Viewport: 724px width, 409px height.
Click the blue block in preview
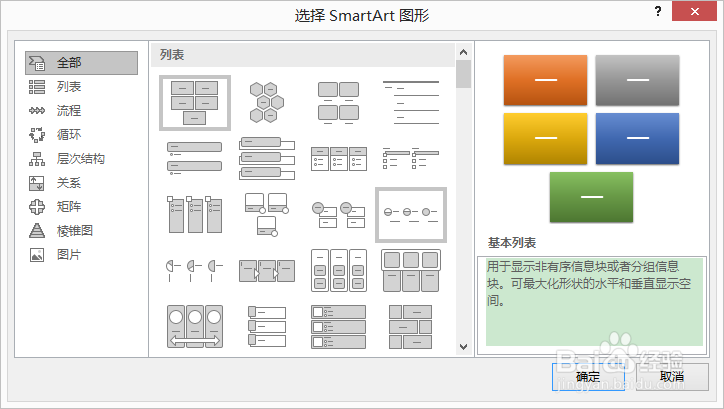click(x=637, y=138)
